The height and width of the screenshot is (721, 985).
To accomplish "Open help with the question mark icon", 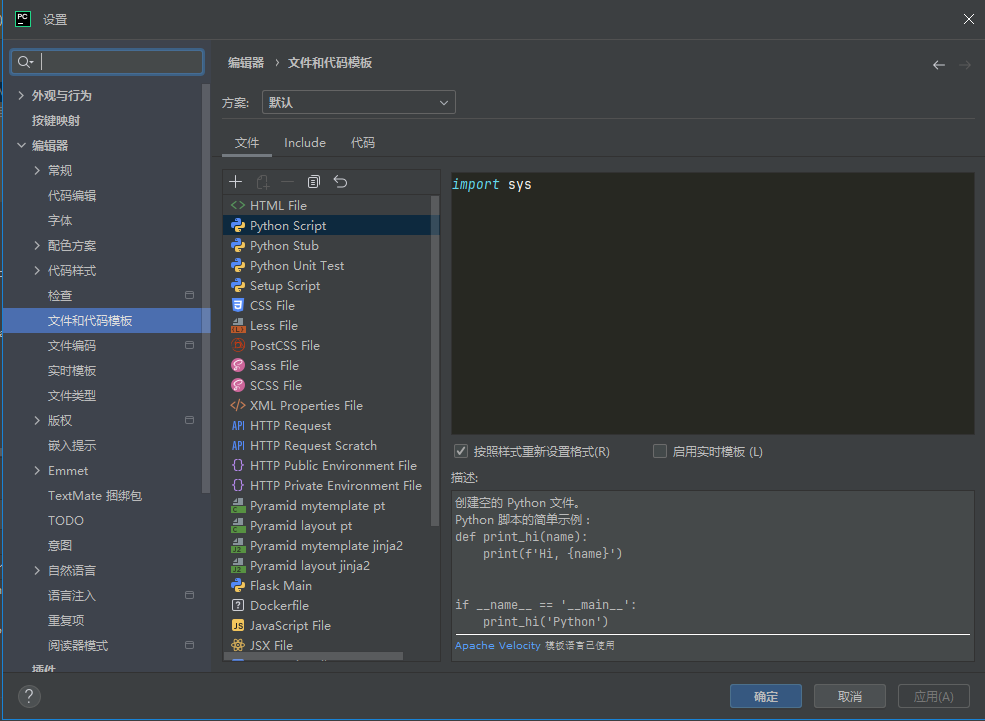I will point(29,696).
